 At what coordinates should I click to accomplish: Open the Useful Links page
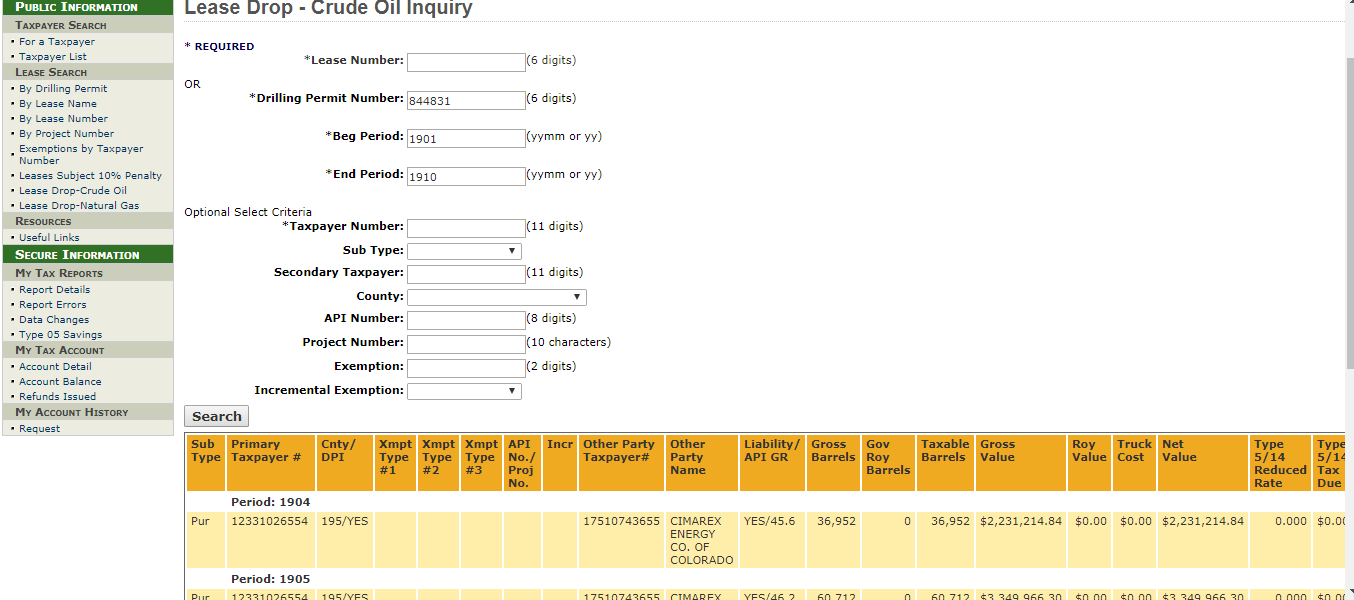click(49, 238)
